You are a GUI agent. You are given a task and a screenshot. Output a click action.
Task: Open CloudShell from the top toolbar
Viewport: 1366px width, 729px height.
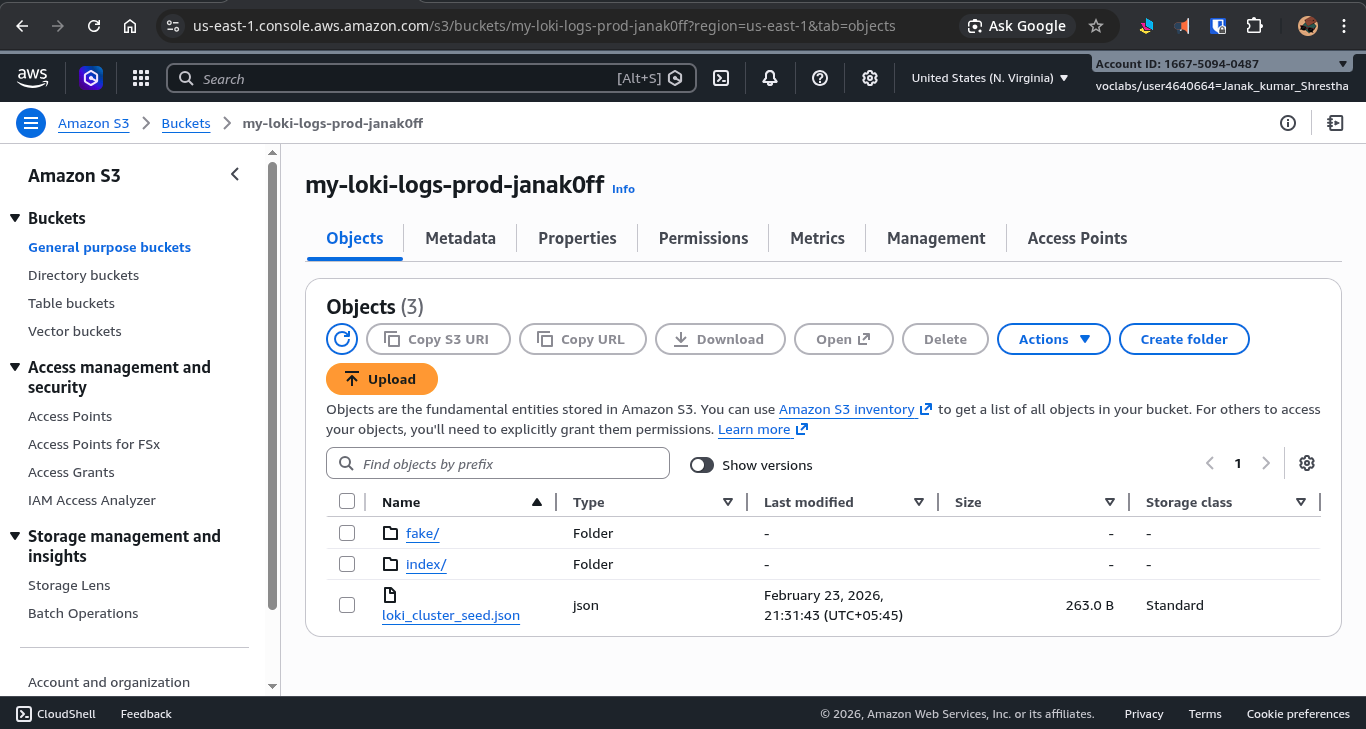(721, 78)
